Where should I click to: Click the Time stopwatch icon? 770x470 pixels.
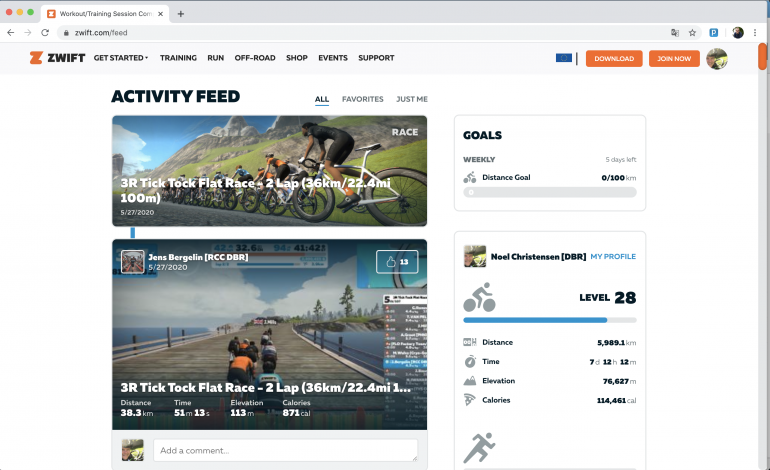coord(470,361)
